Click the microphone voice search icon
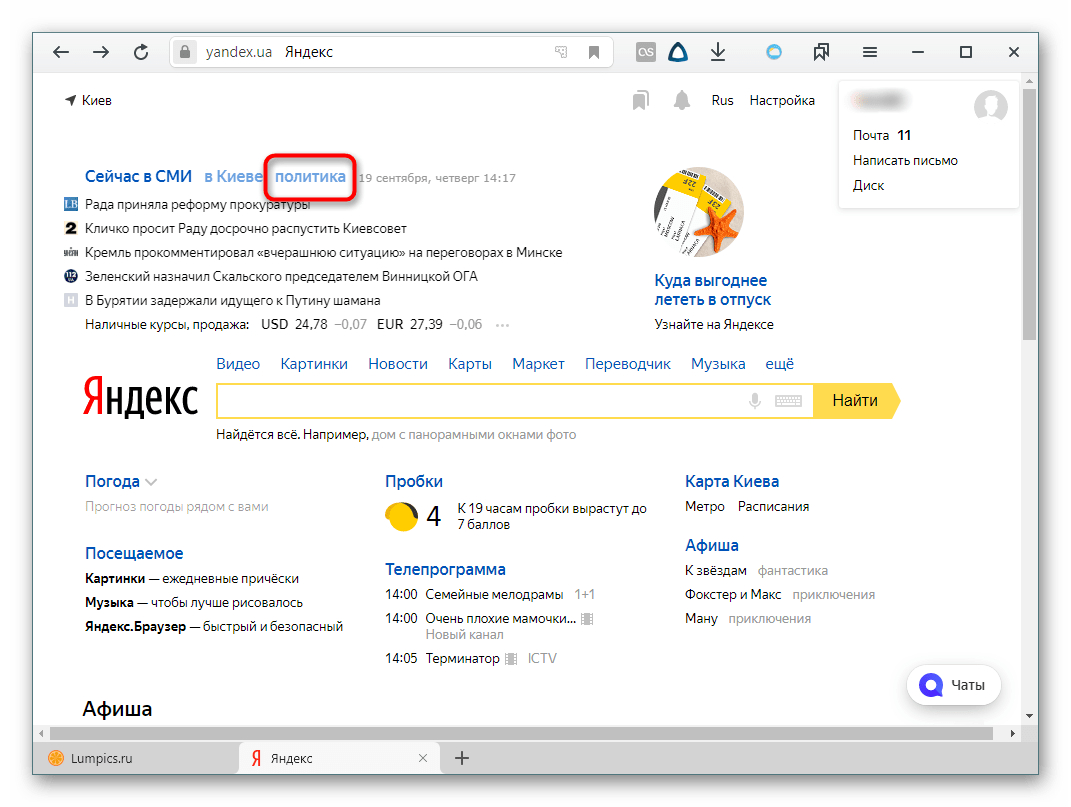Screen dimensions: 1071x807 [x=755, y=401]
